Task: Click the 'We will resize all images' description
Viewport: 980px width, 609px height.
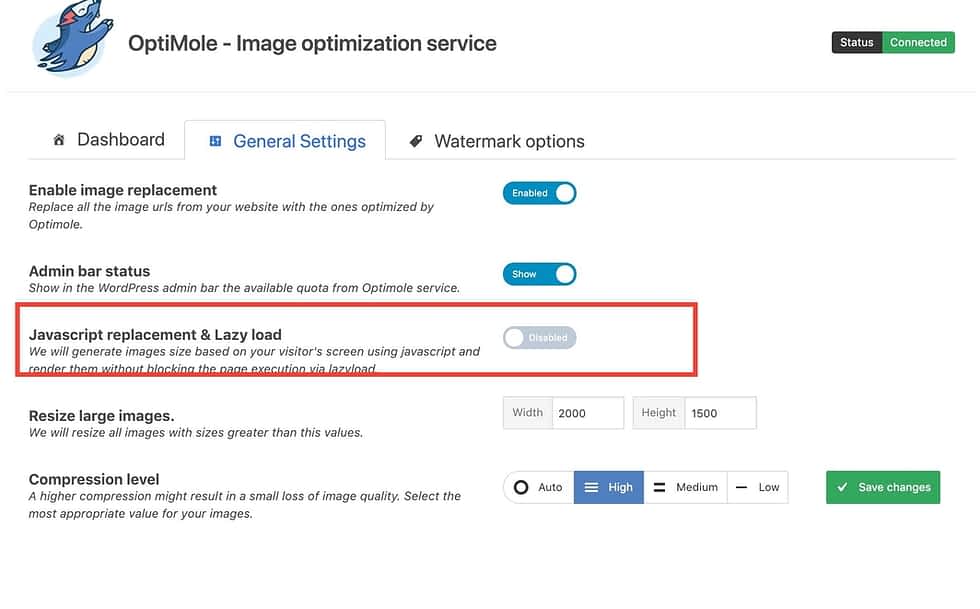Action: pos(196,433)
